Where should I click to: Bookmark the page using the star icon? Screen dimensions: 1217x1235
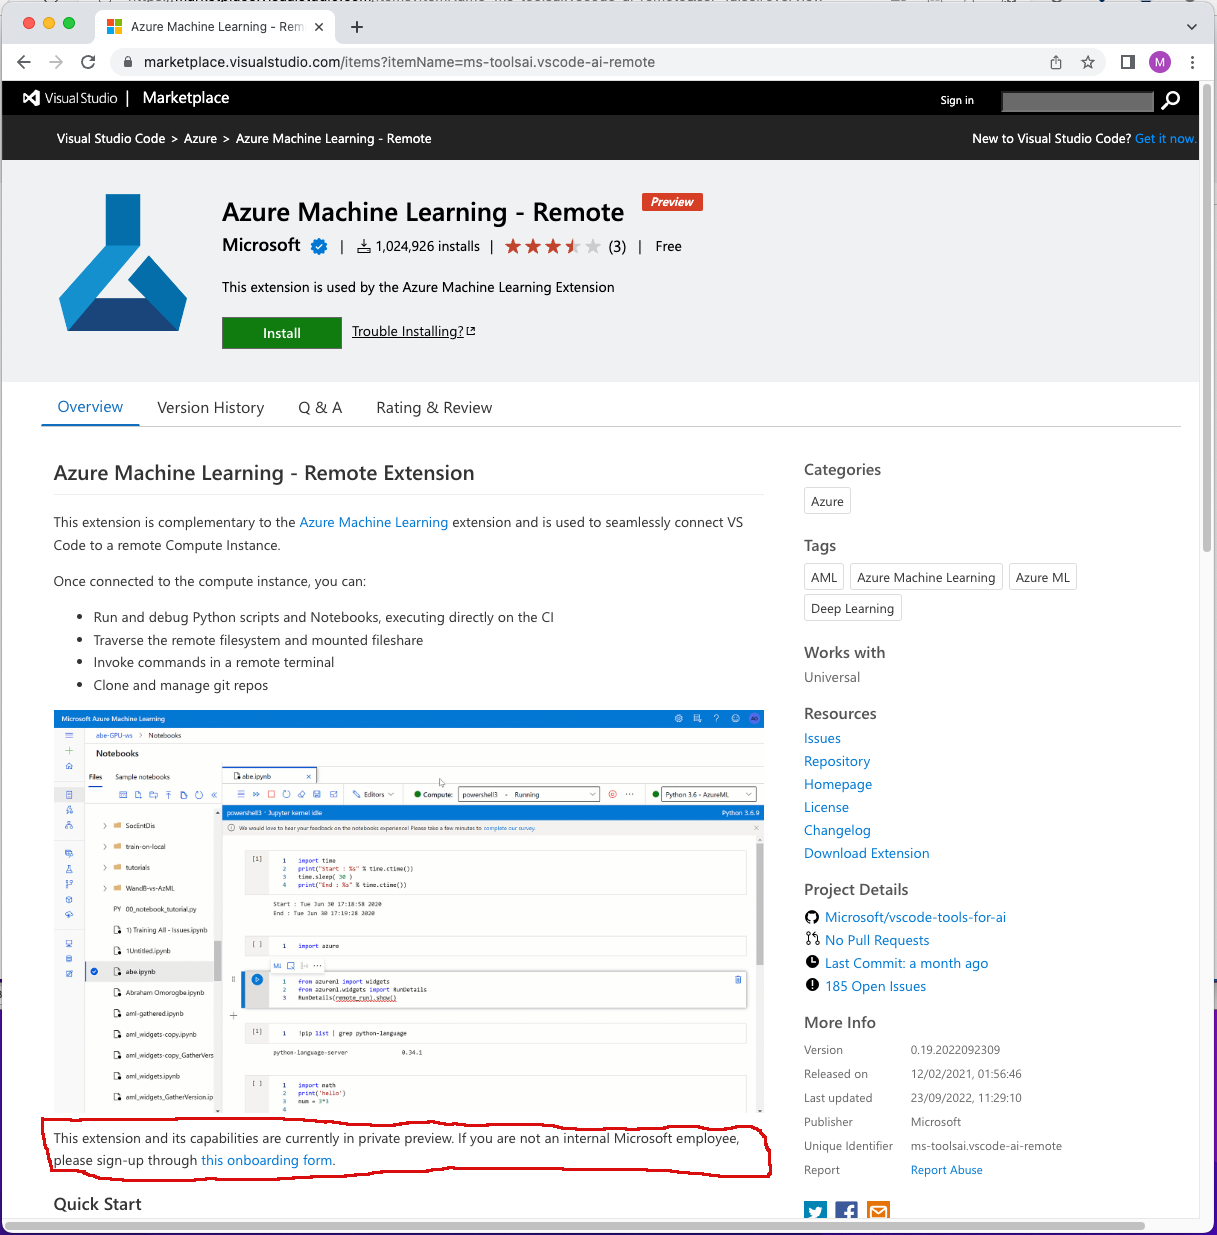point(1087,61)
